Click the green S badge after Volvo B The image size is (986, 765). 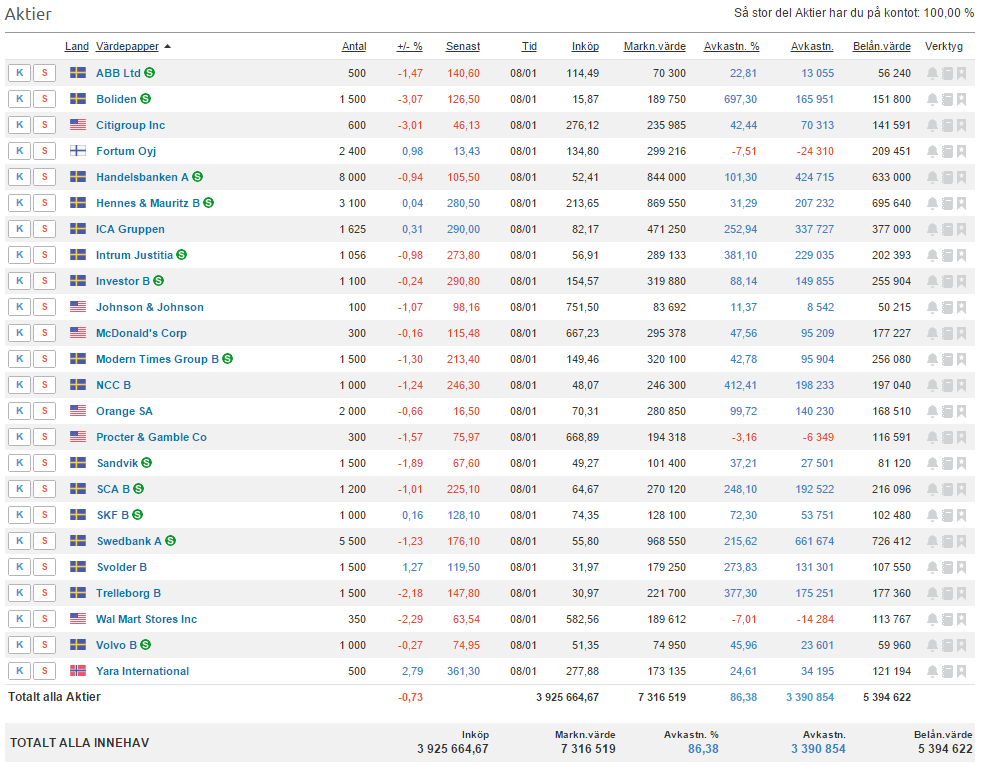pos(146,644)
